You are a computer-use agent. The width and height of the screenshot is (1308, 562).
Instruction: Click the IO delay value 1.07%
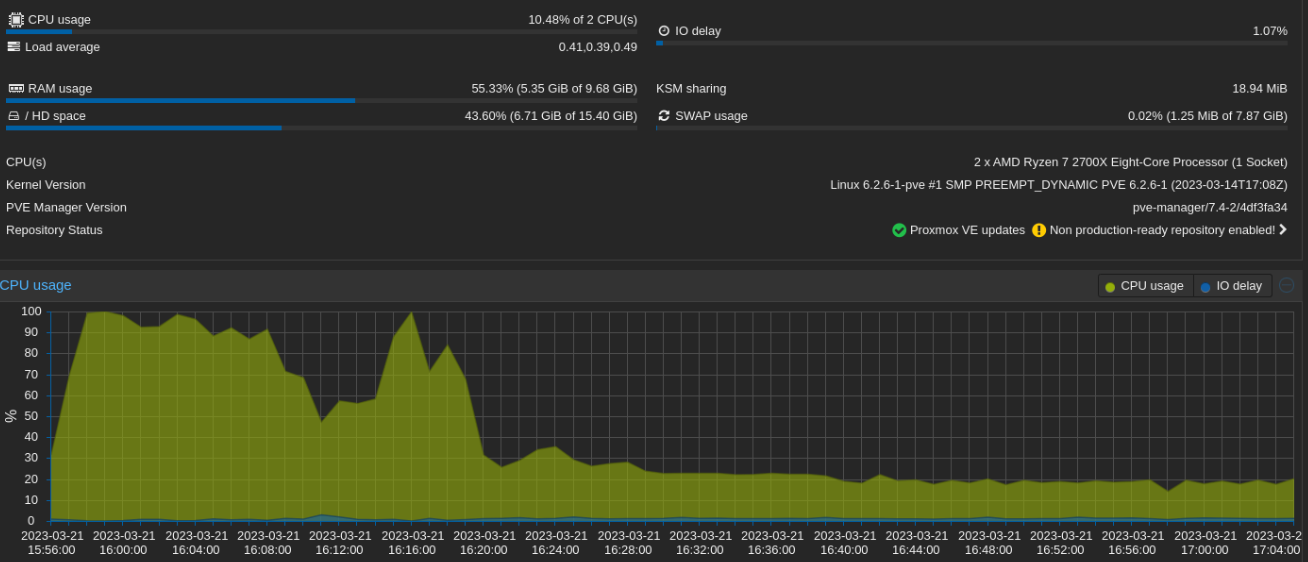point(1270,31)
